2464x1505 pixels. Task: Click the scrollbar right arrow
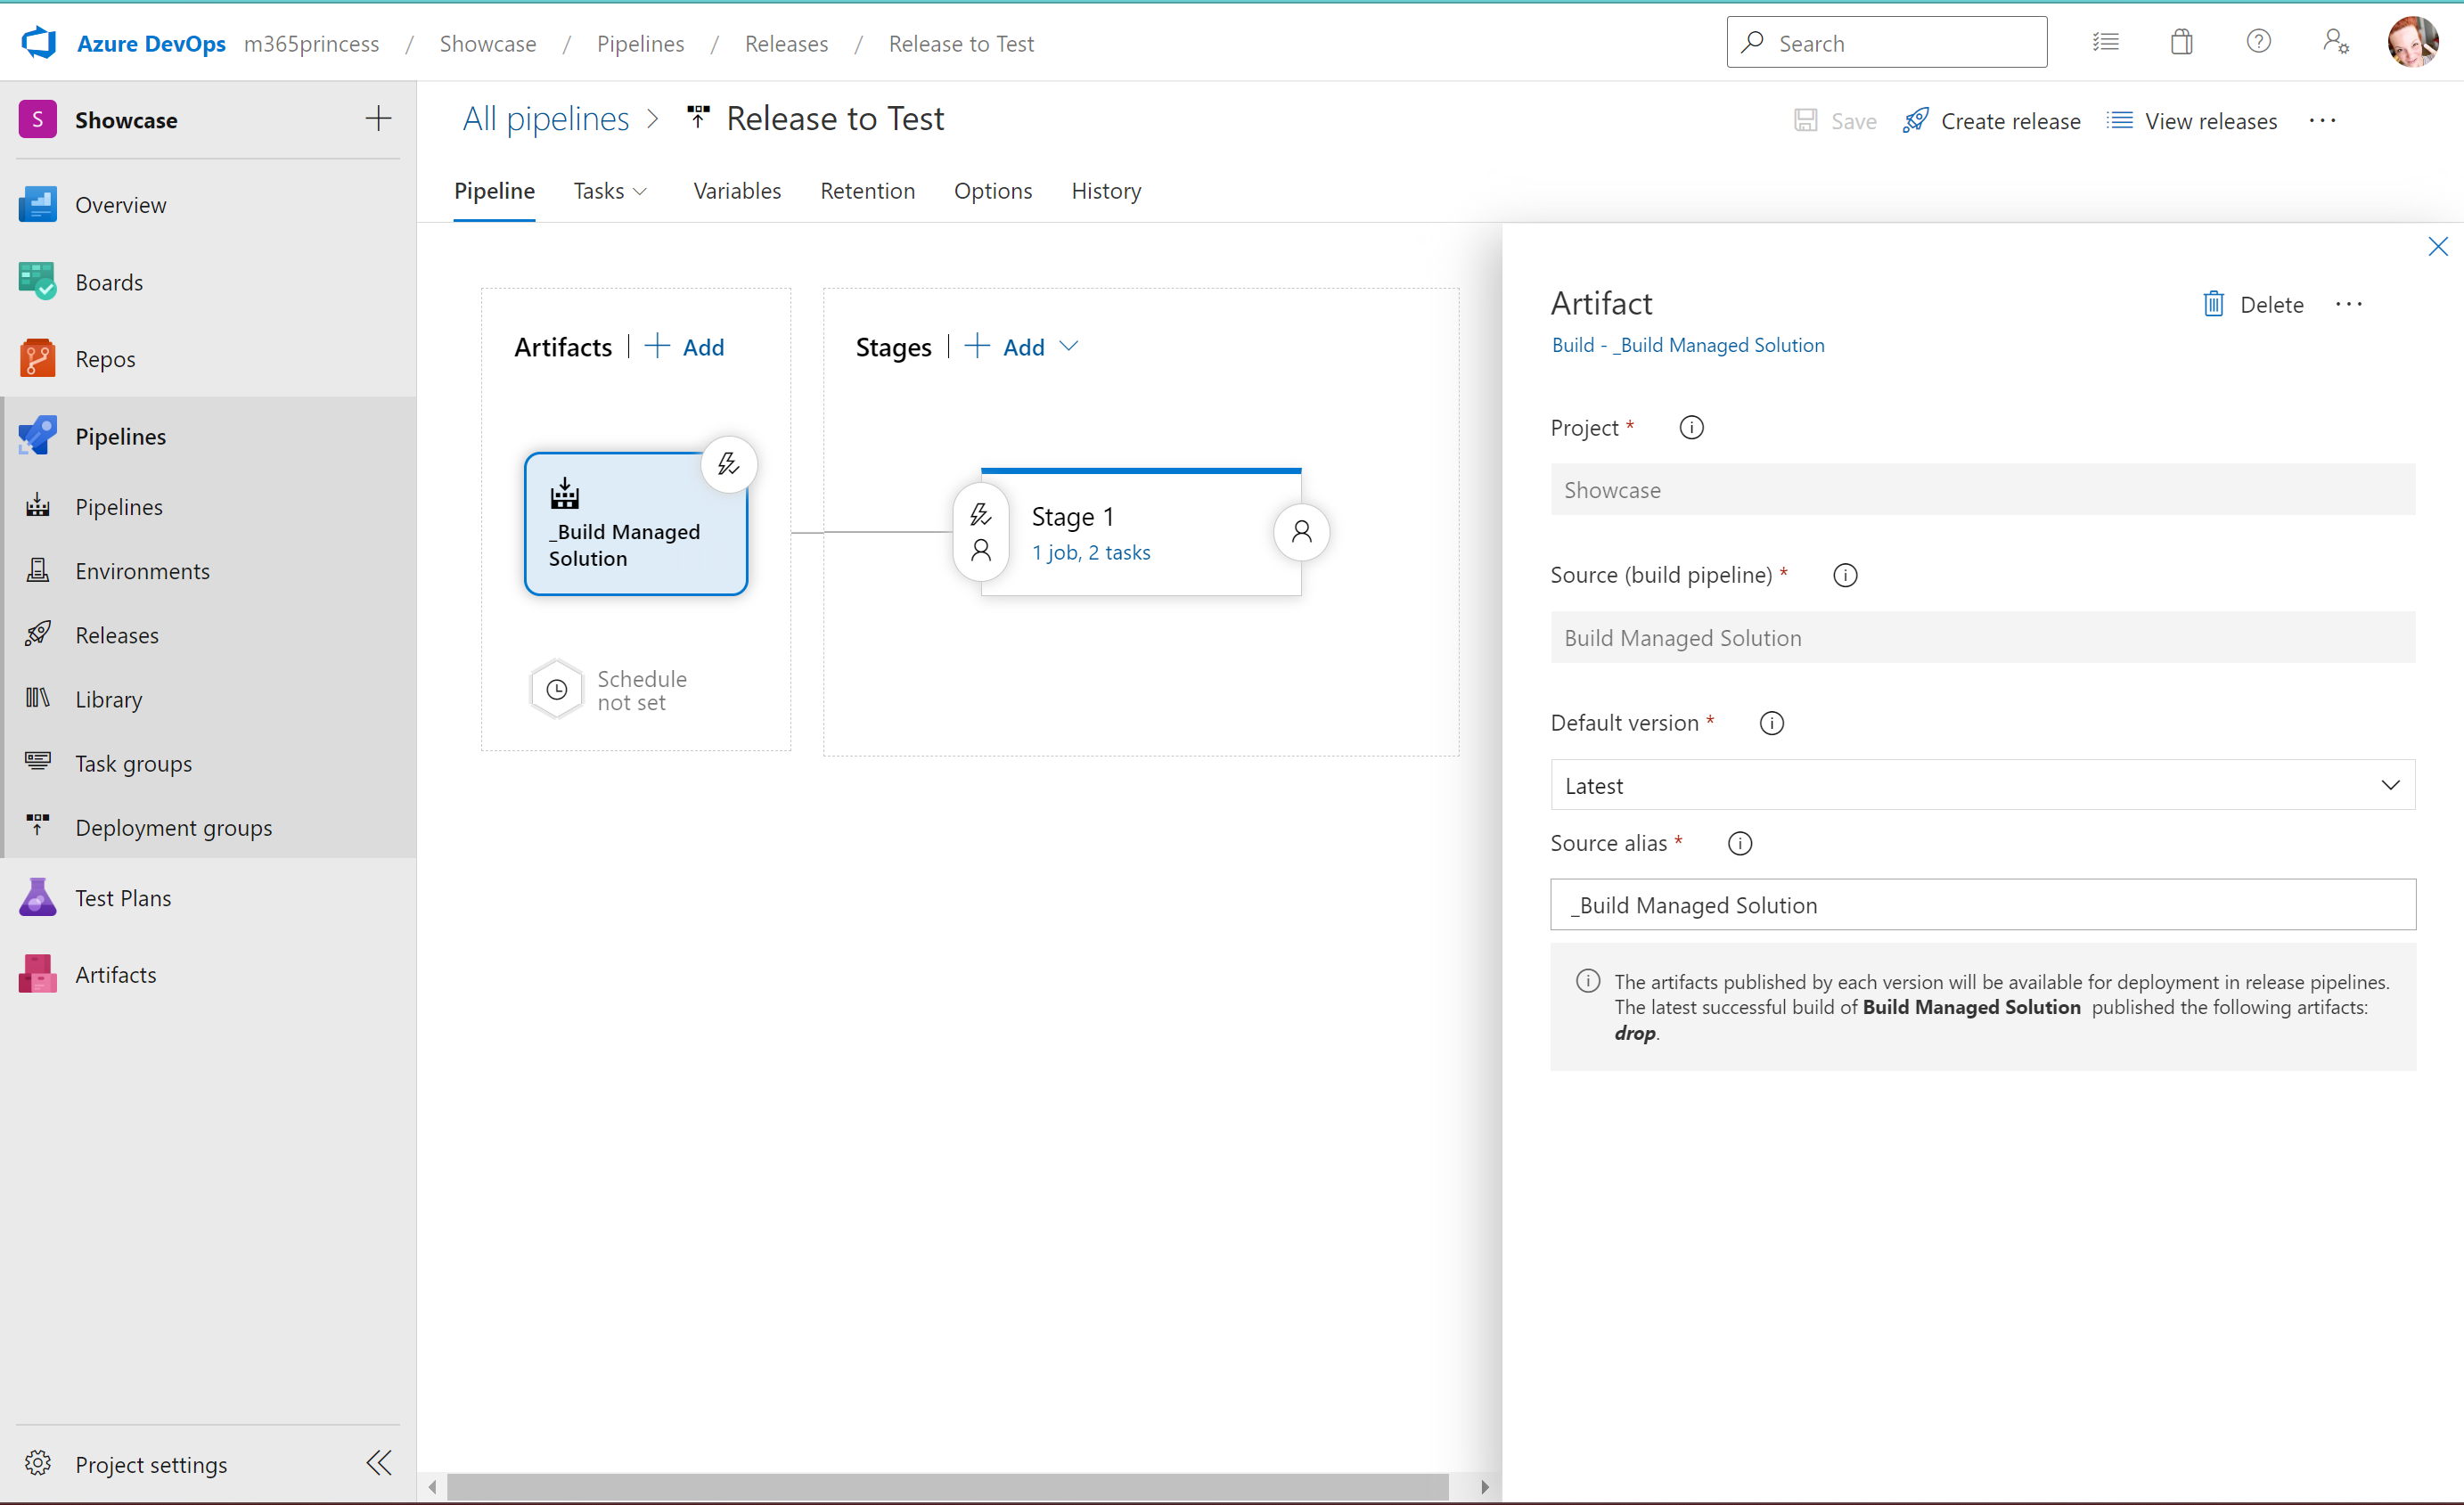pos(1484,1486)
